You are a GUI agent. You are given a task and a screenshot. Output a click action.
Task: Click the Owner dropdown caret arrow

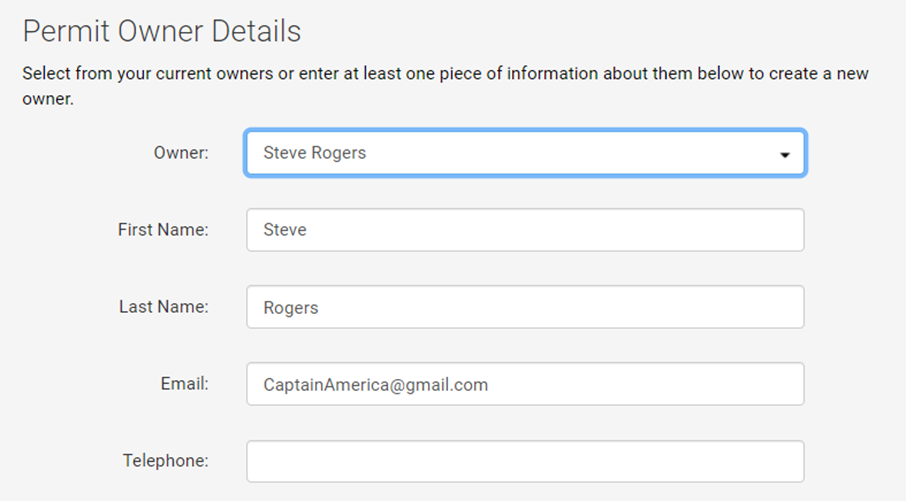click(x=784, y=154)
